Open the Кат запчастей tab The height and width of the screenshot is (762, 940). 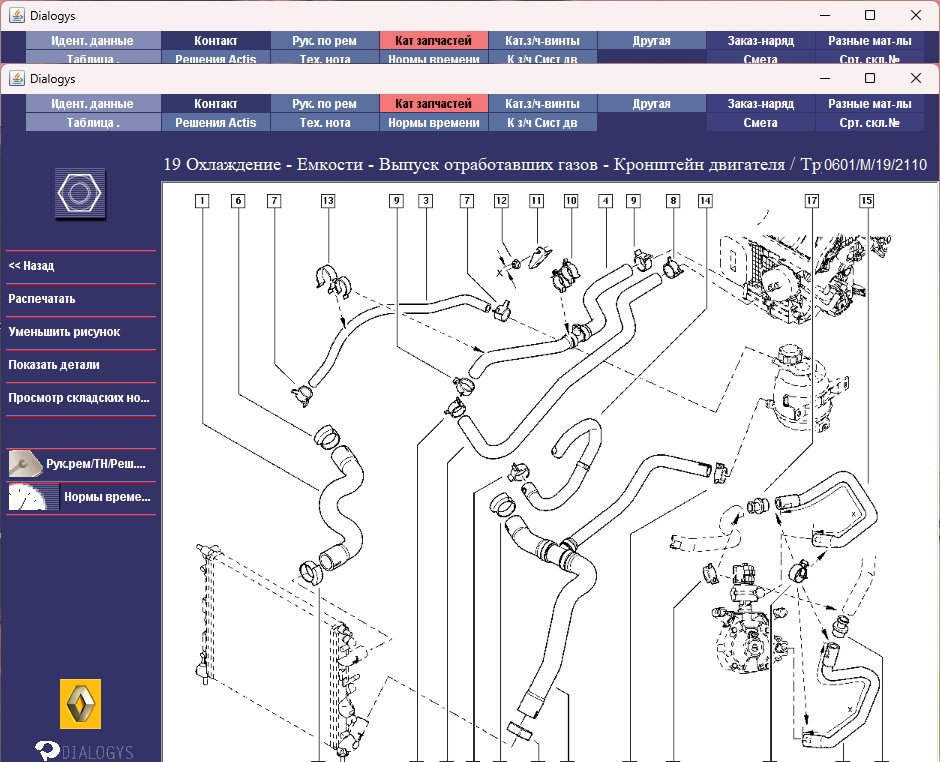tap(433, 104)
